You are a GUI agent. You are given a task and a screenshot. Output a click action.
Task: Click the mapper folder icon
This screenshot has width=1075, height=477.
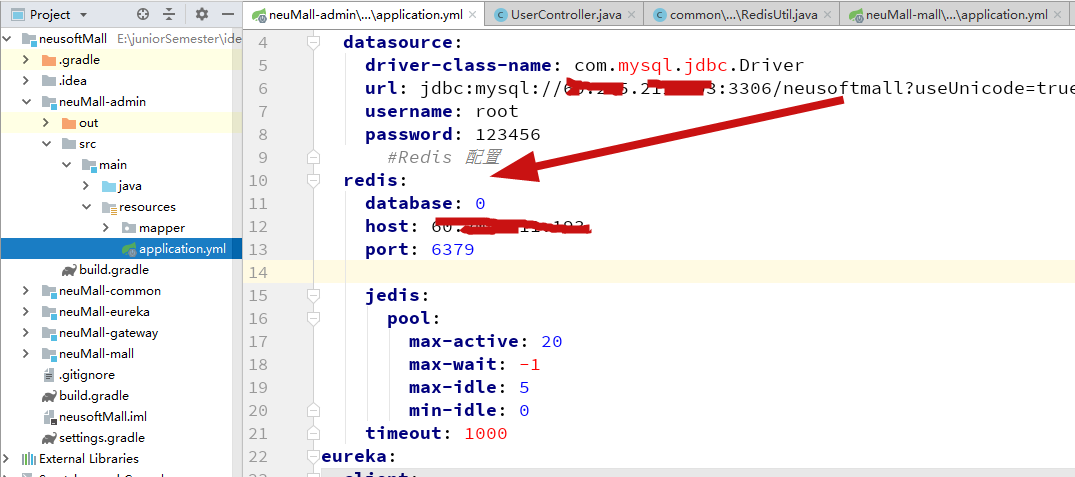[x=129, y=228]
